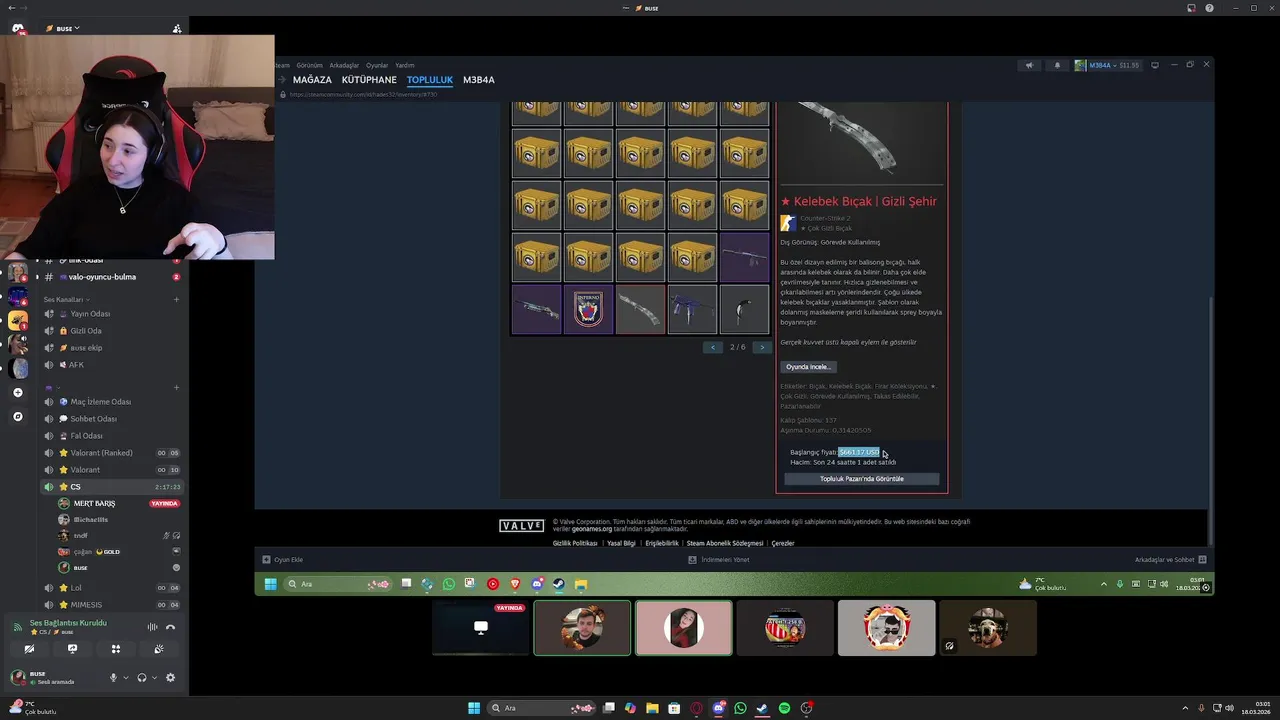The image size is (1280, 720).
Task: Click the Windows Start button
Action: coord(474,708)
